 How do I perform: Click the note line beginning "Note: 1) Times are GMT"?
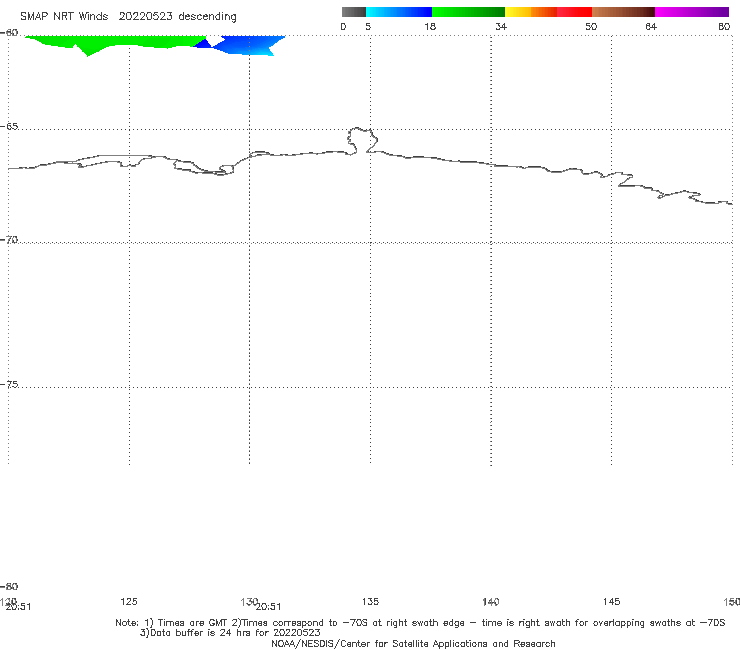[x=420, y=623]
